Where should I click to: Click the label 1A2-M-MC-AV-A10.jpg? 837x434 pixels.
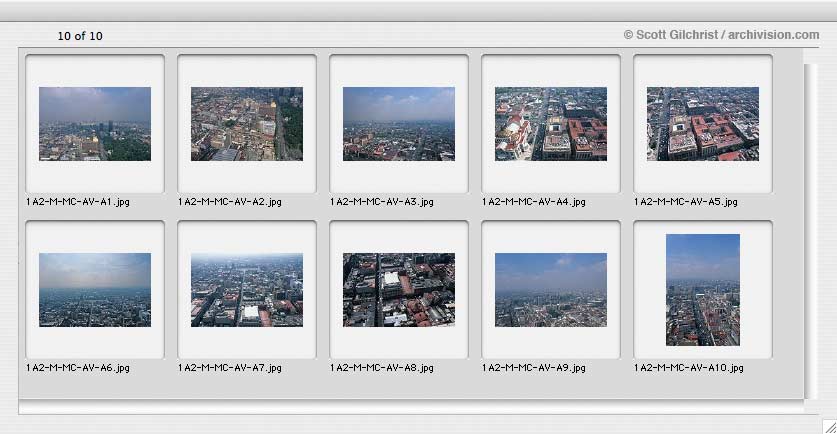click(x=689, y=368)
